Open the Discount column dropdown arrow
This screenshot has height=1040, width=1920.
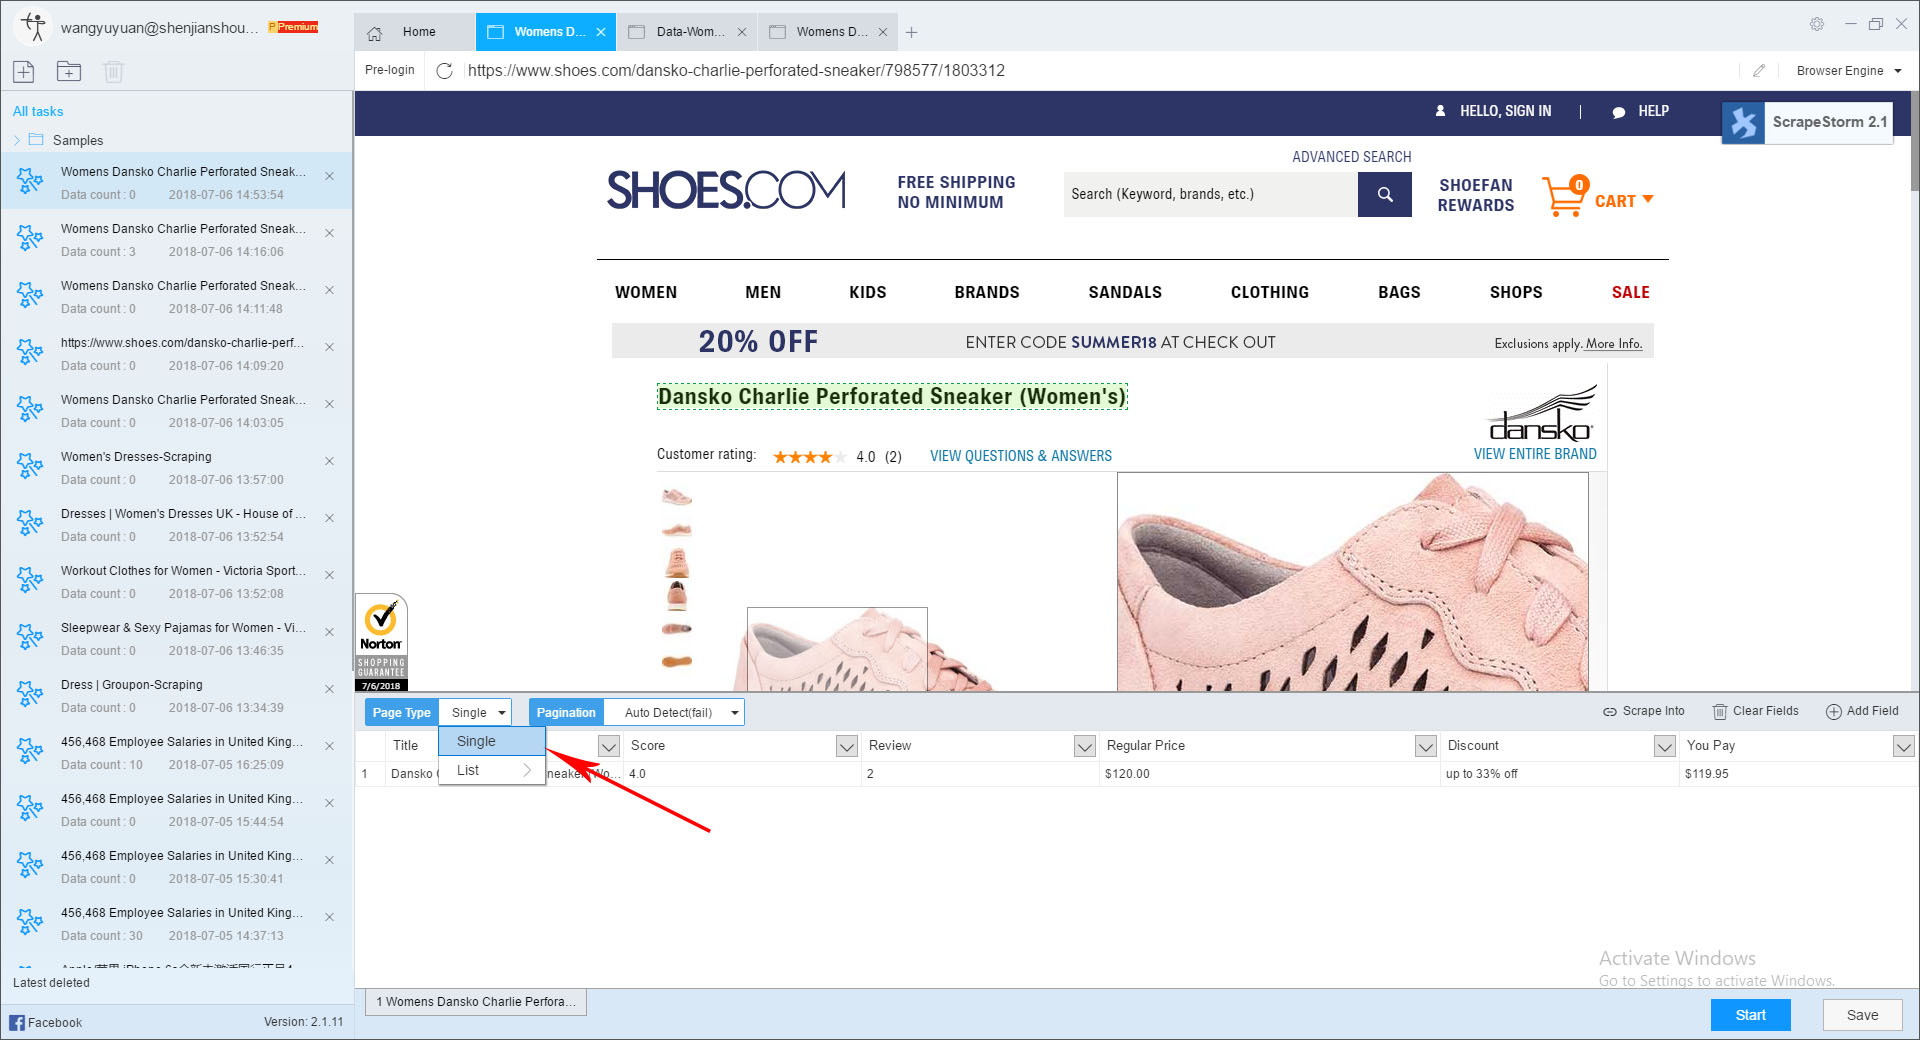tap(1665, 746)
